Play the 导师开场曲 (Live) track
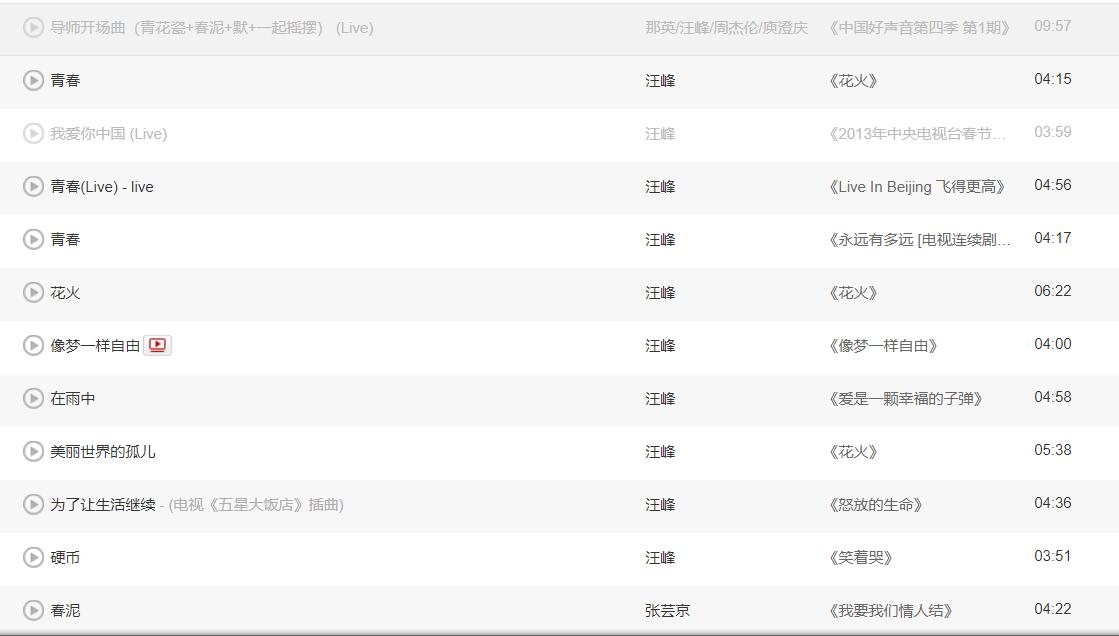The width and height of the screenshot is (1119, 636). (33, 28)
